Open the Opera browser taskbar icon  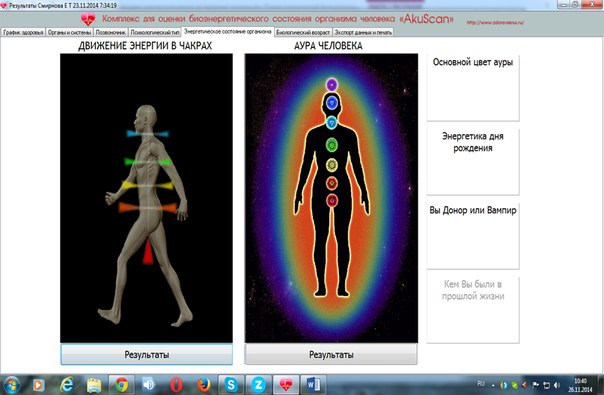click(x=176, y=385)
